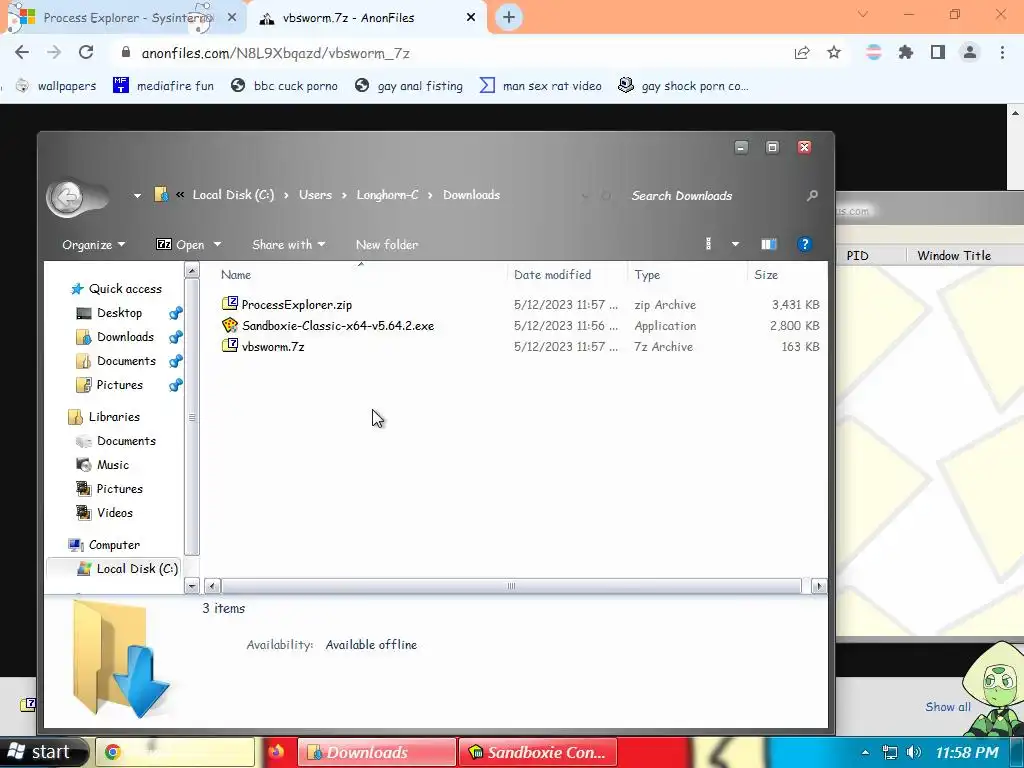The height and width of the screenshot is (768, 1024).
Task: Select Users in breadcrumb path
Action: pyautogui.click(x=315, y=195)
